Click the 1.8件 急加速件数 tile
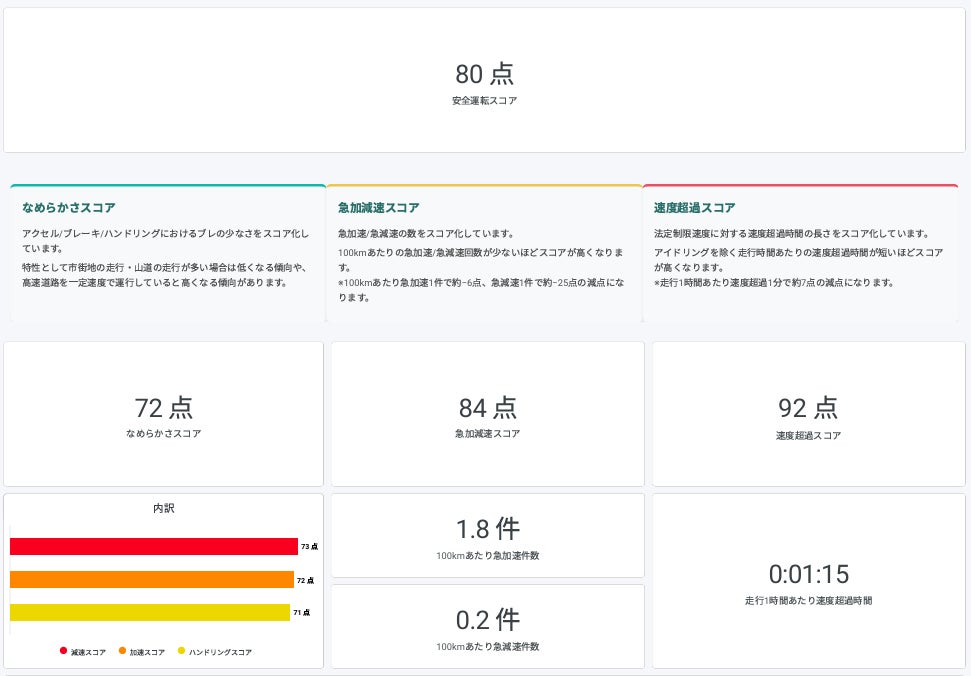The width and height of the screenshot is (971, 676). [x=487, y=535]
